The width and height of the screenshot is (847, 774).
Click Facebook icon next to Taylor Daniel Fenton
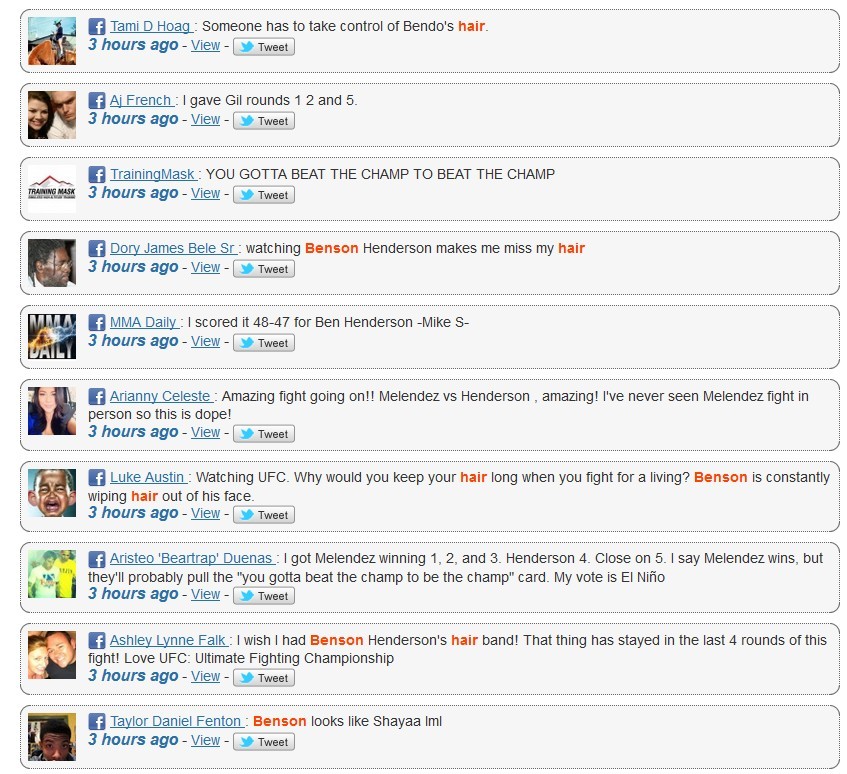coord(97,722)
